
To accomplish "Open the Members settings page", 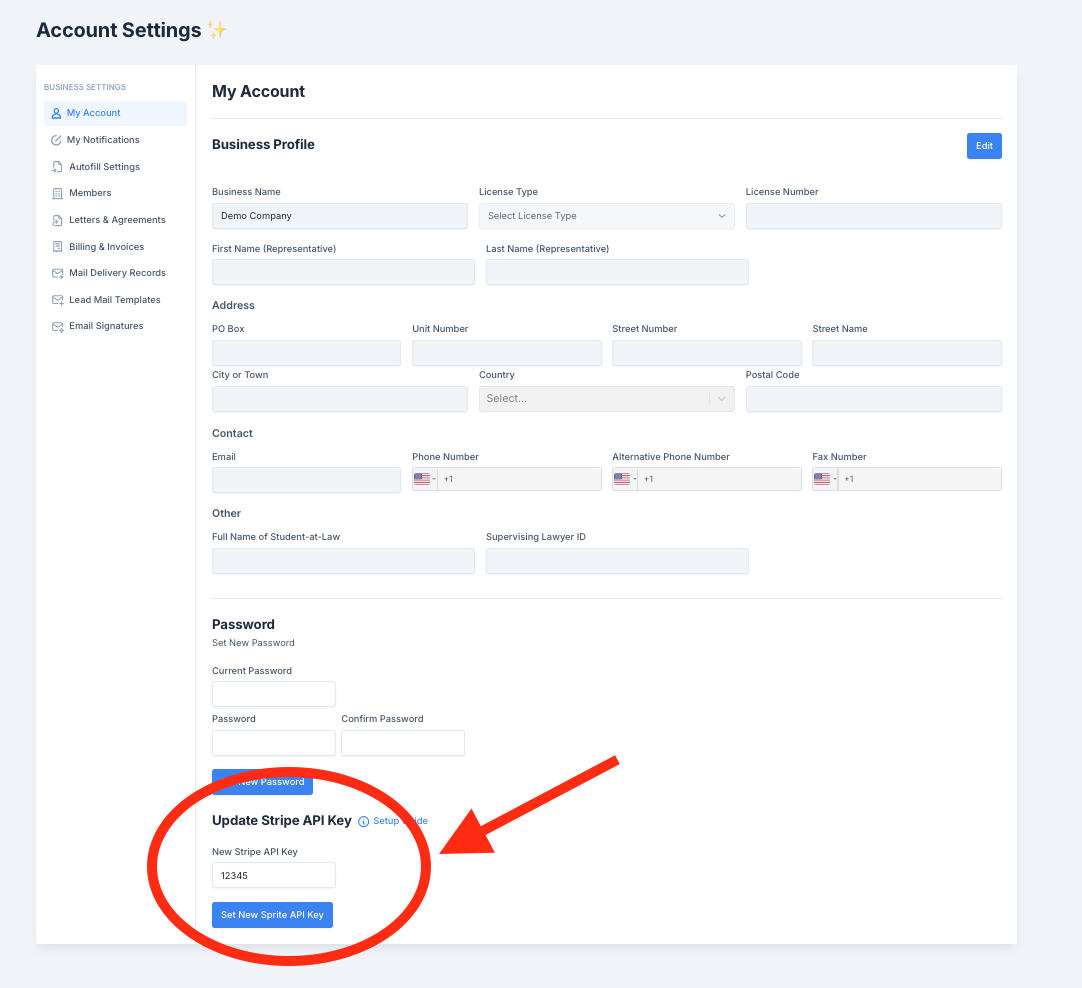I will [x=90, y=193].
